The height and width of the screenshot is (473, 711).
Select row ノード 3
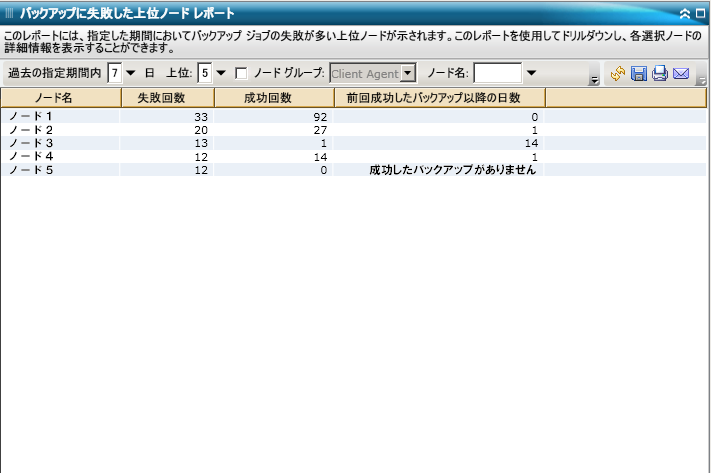[354, 143]
